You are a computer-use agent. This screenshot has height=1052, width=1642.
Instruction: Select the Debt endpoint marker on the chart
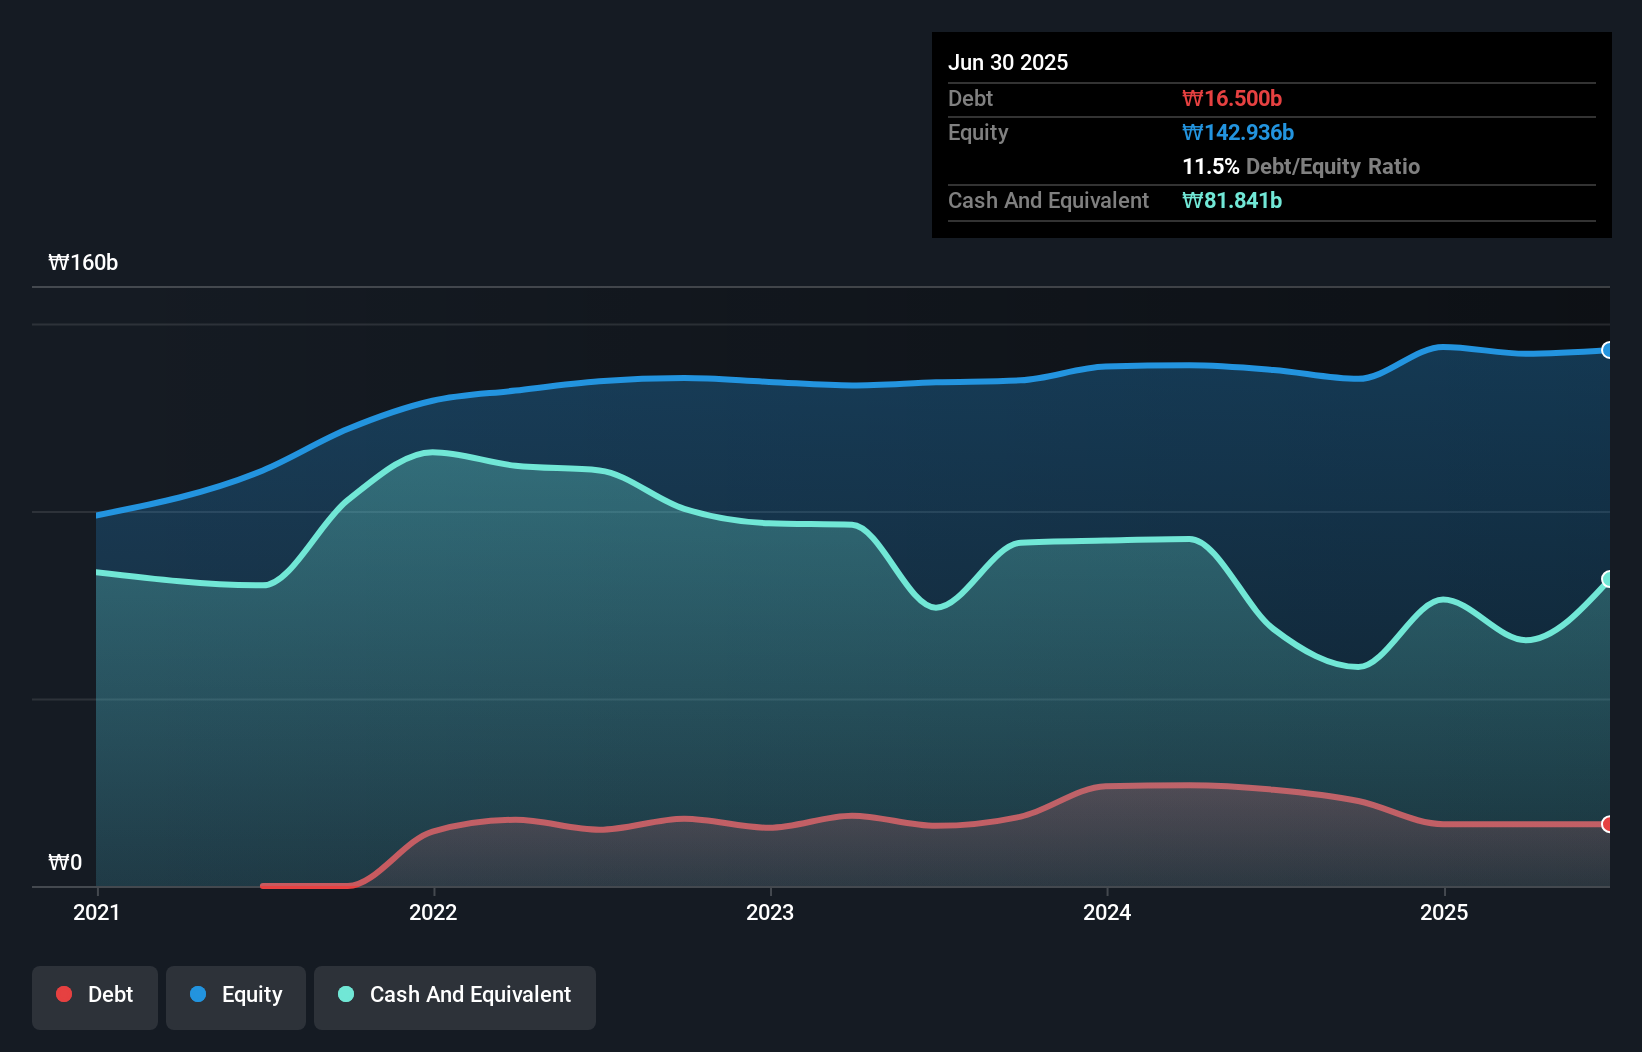[x=1607, y=825]
